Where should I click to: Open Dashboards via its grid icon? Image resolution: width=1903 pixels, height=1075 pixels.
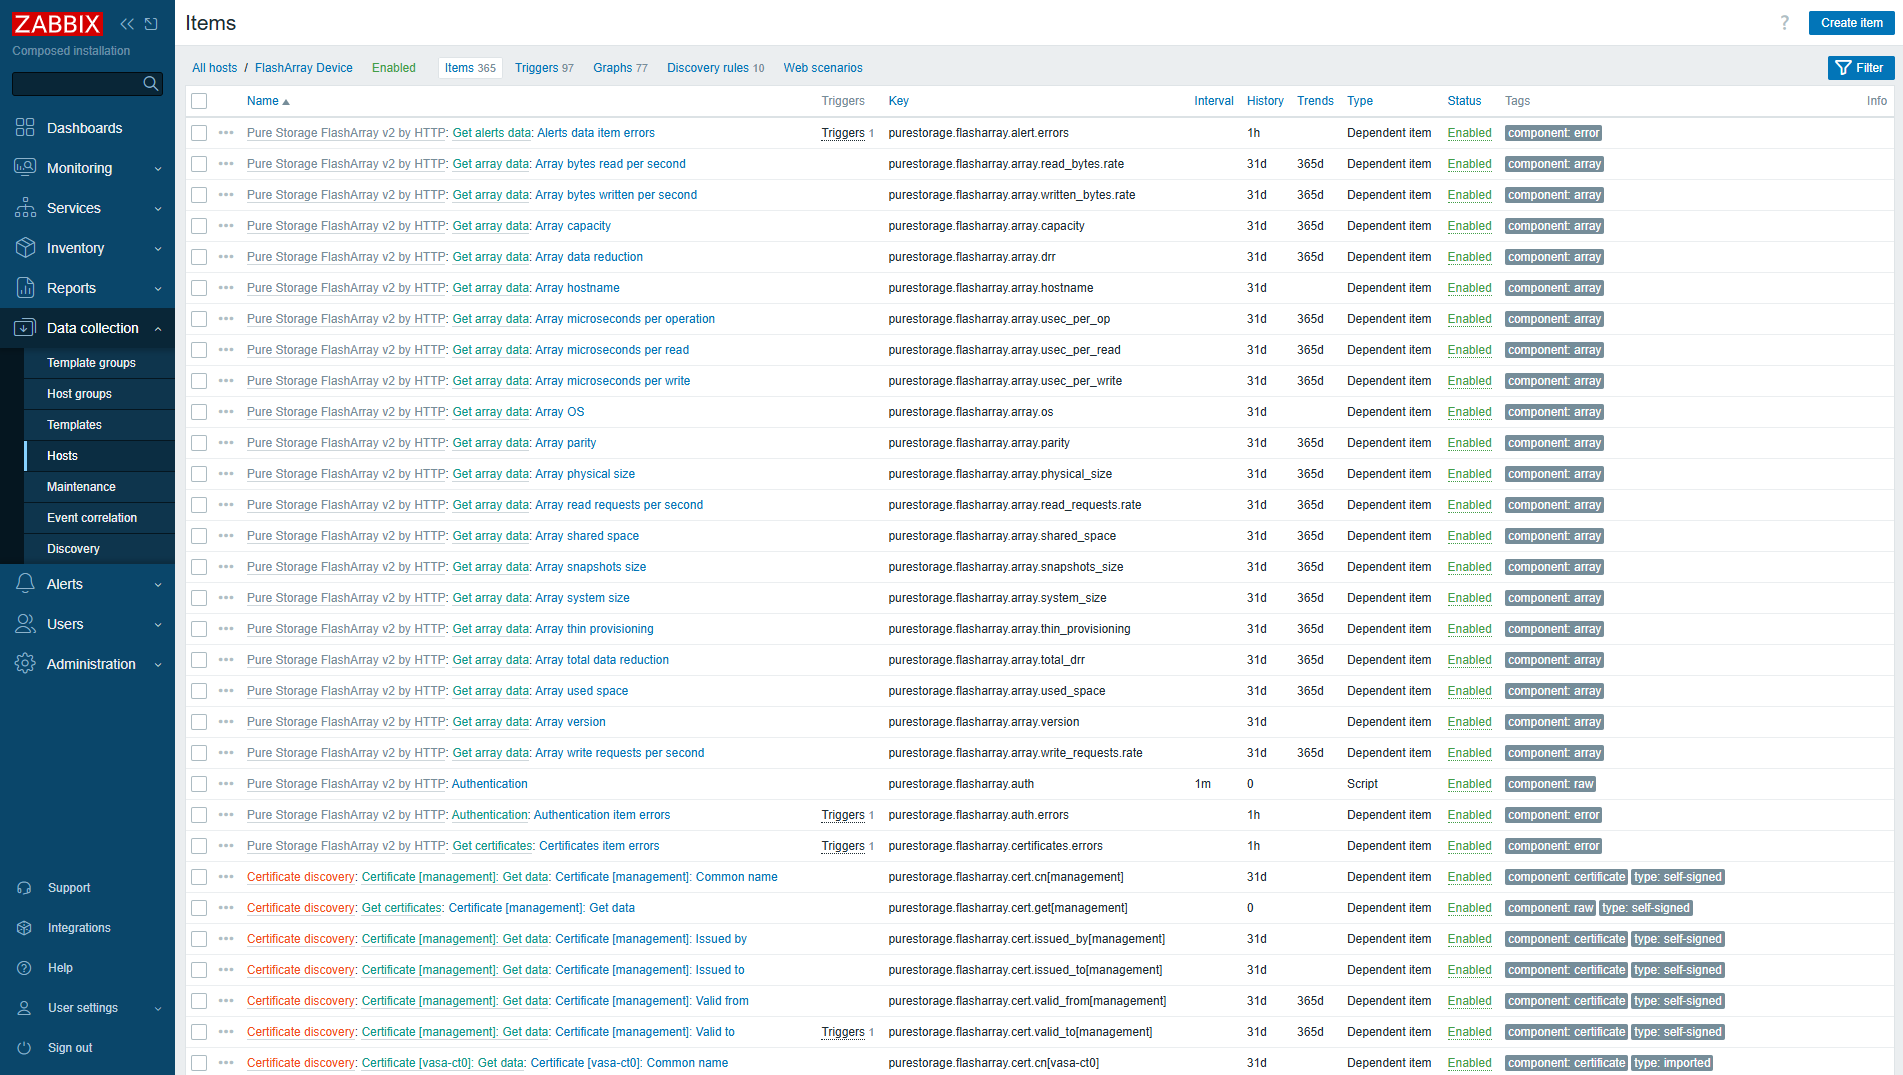click(x=25, y=128)
